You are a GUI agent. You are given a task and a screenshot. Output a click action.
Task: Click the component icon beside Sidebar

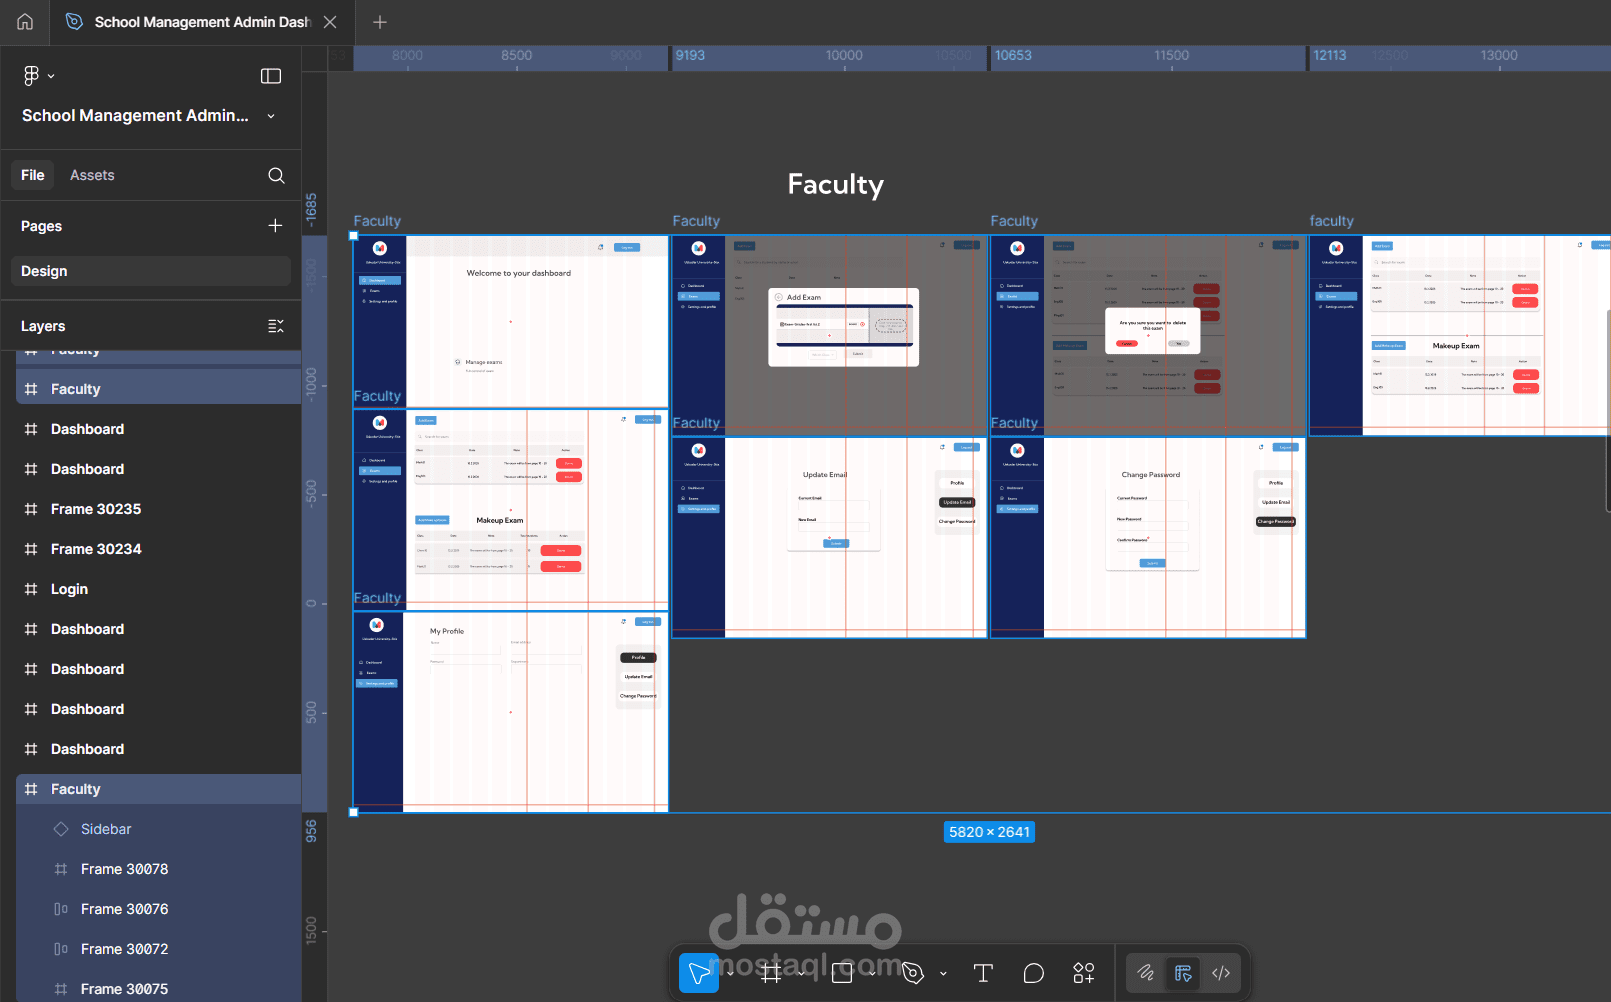pyautogui.click(x=61, y=829)
